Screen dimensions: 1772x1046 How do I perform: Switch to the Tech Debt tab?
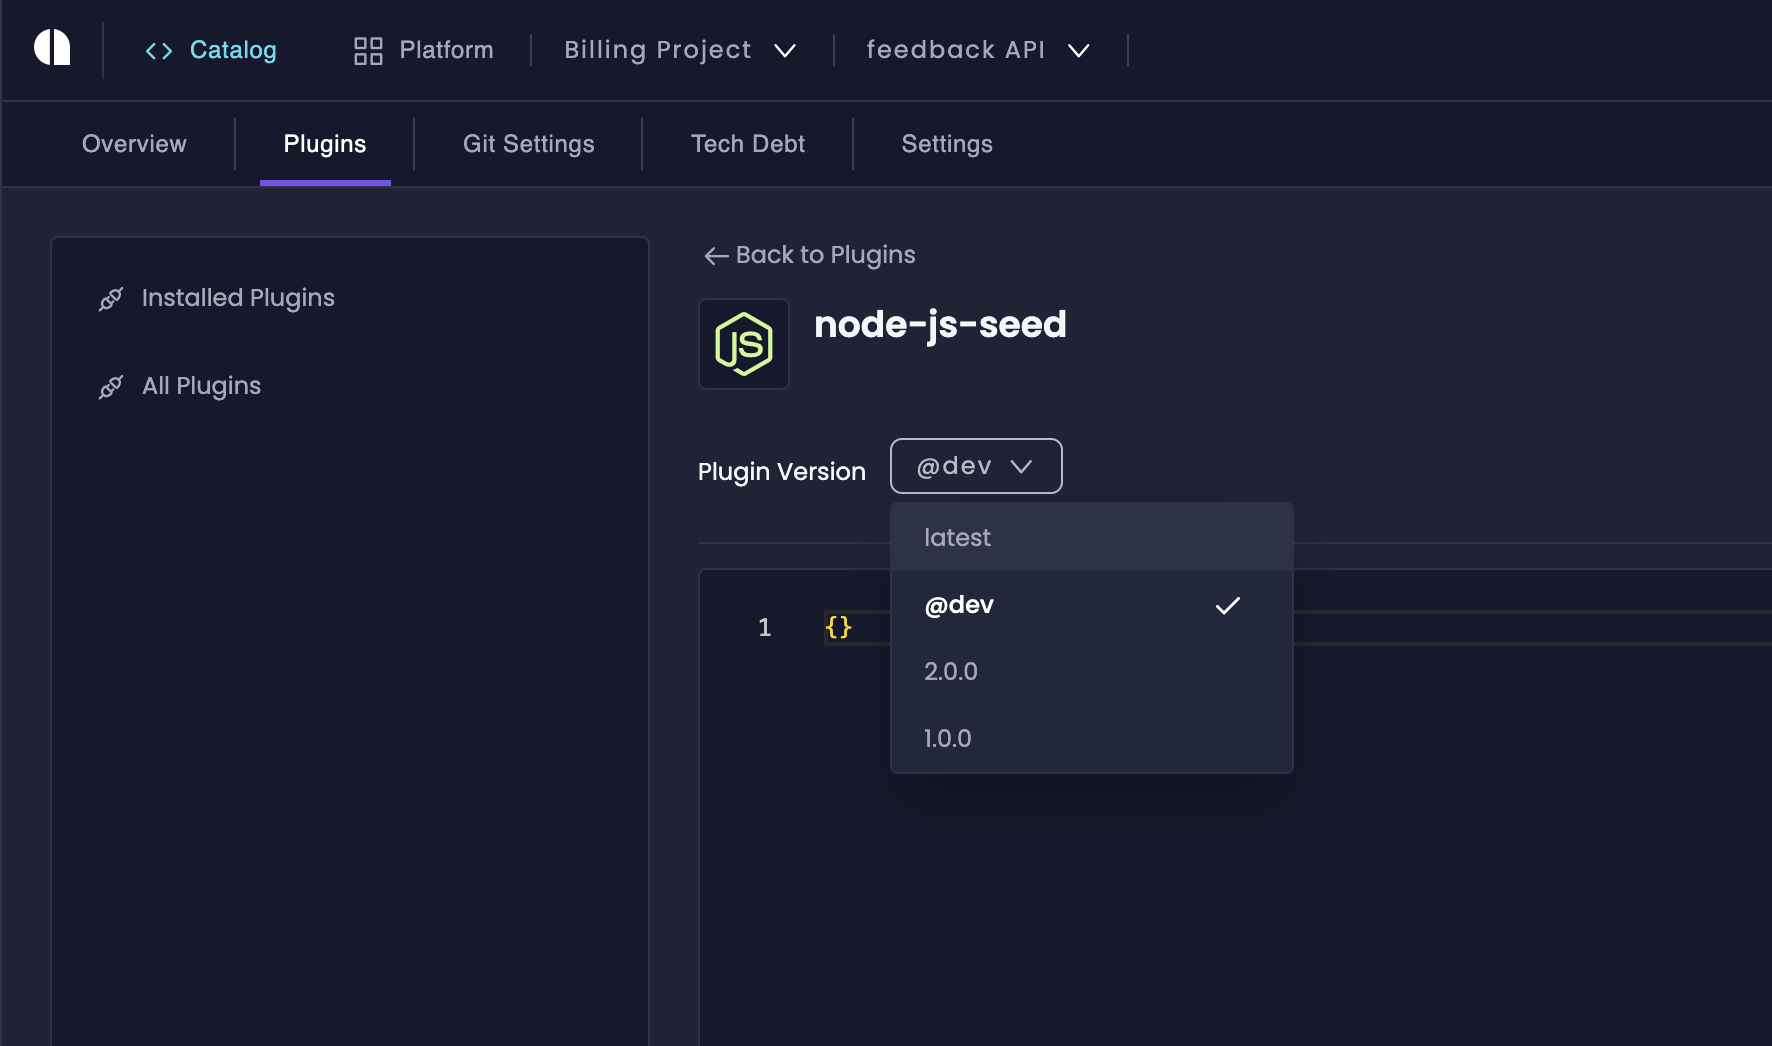[747, 144]
